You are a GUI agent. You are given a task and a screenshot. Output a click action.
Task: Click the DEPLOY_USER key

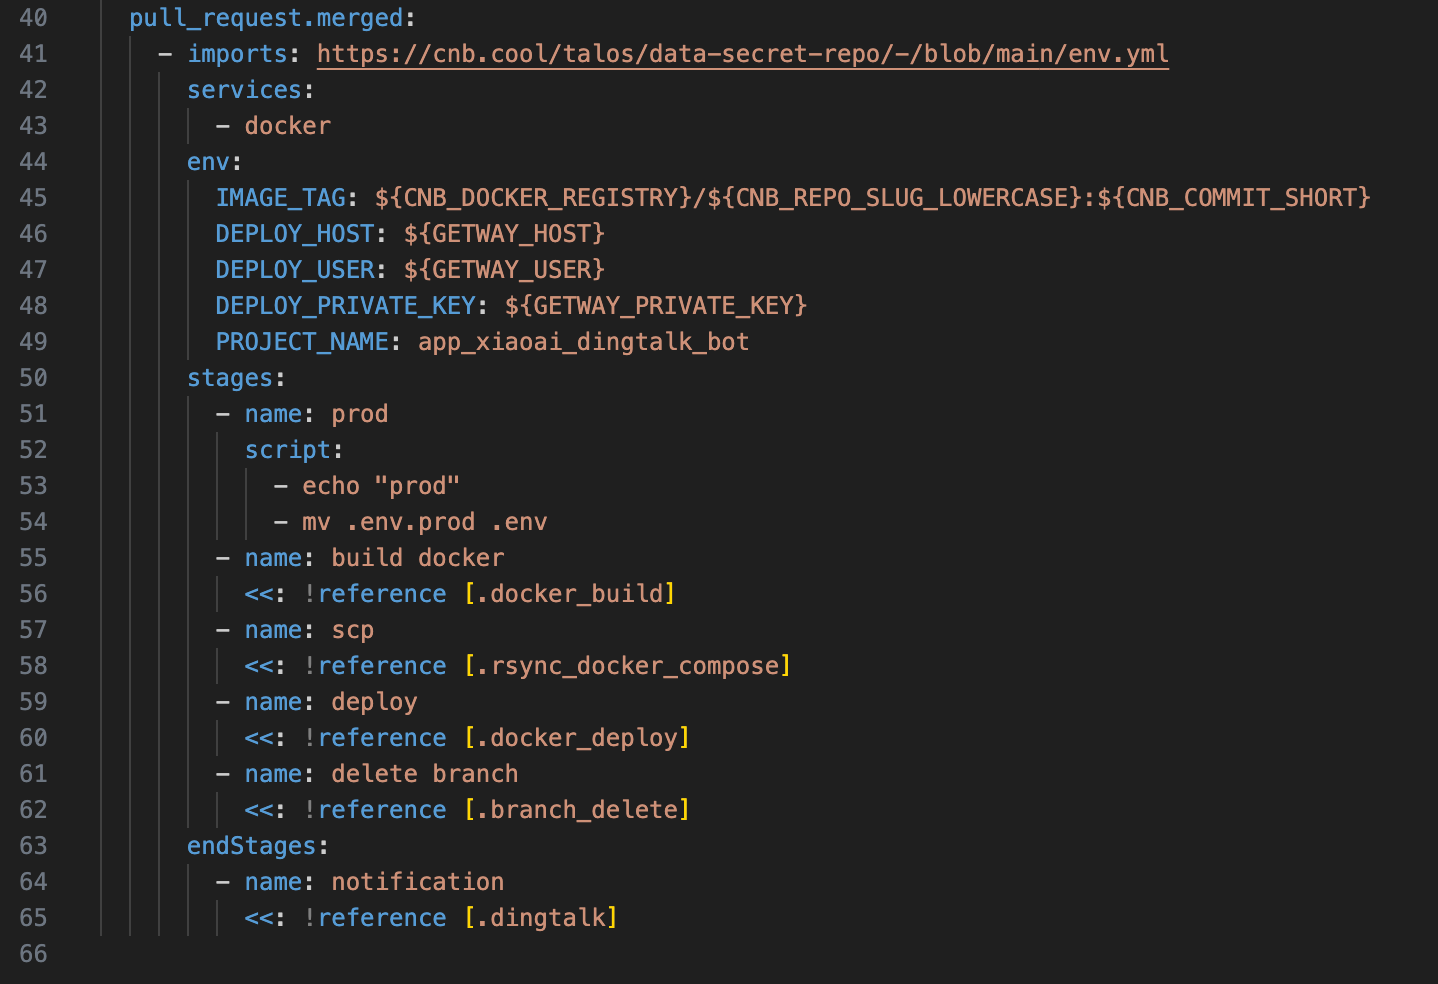point(295,270)
